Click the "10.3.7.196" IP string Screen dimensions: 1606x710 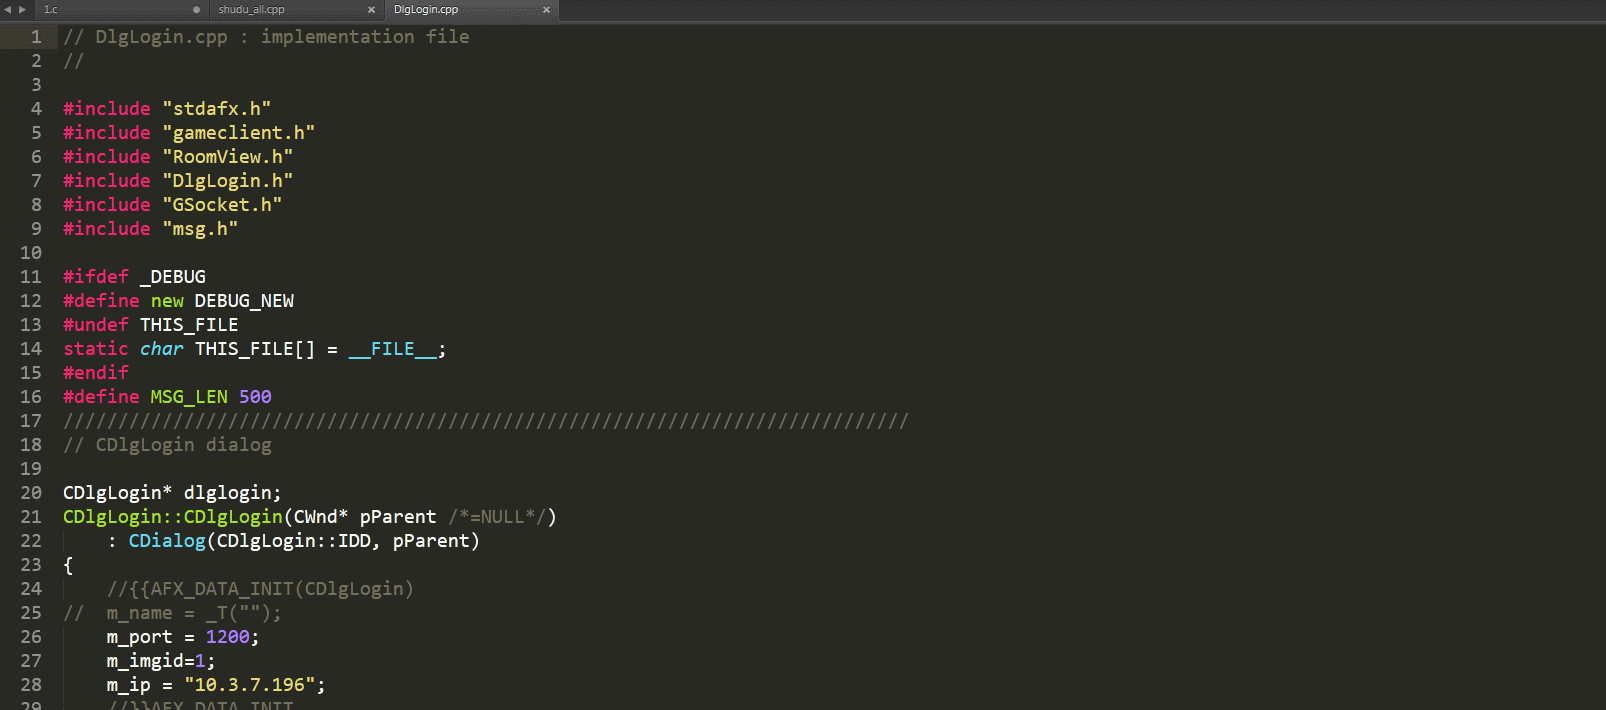point(250,685)
